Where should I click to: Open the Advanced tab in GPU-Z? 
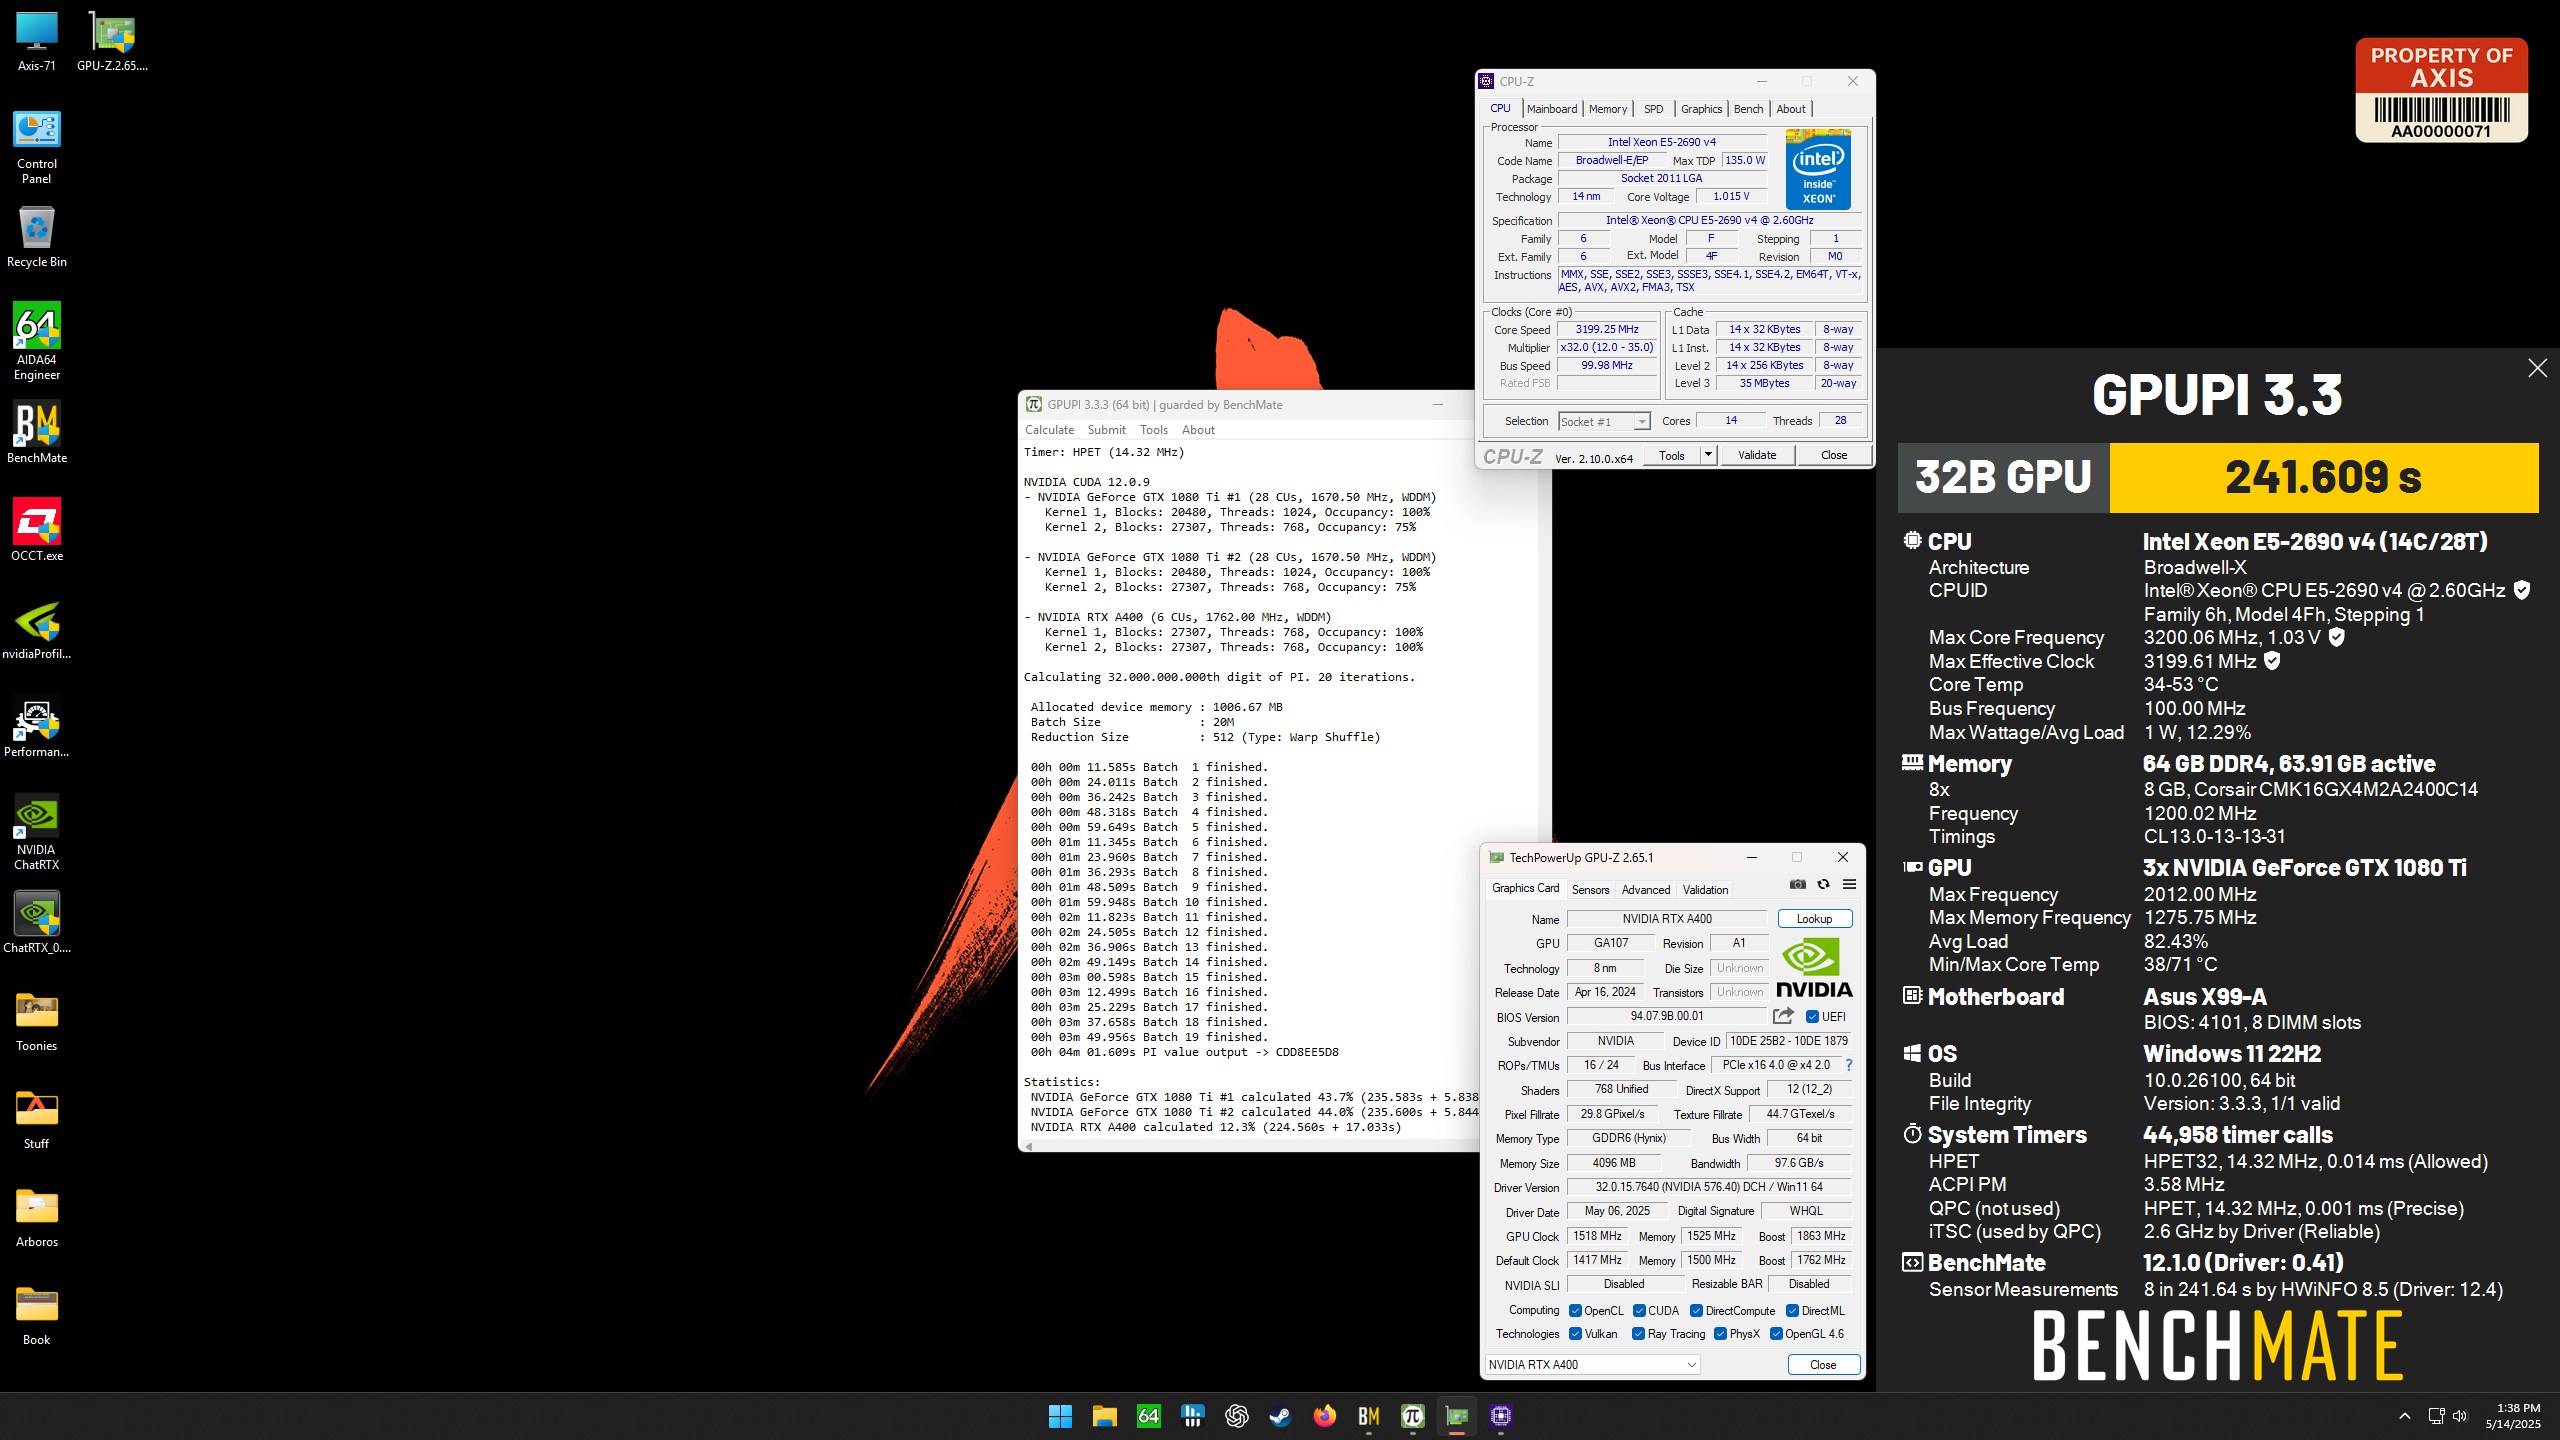pyautogui.click(x=1646, y=890)
